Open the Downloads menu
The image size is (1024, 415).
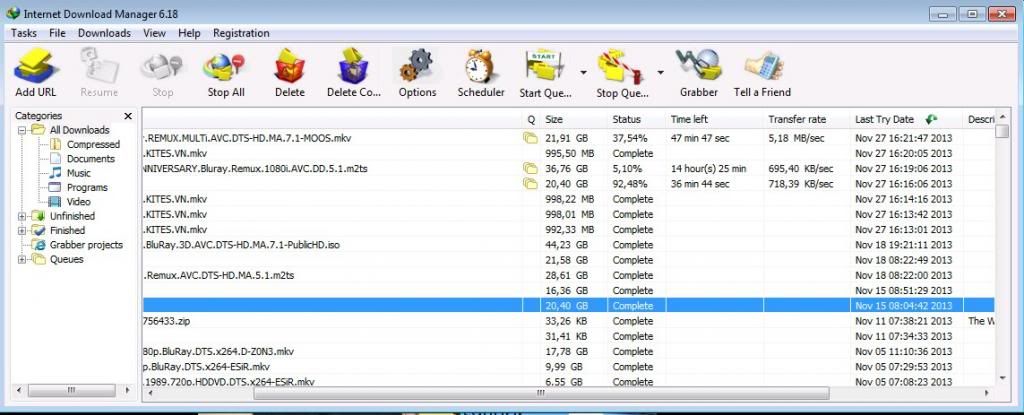[x=104, y=33]
